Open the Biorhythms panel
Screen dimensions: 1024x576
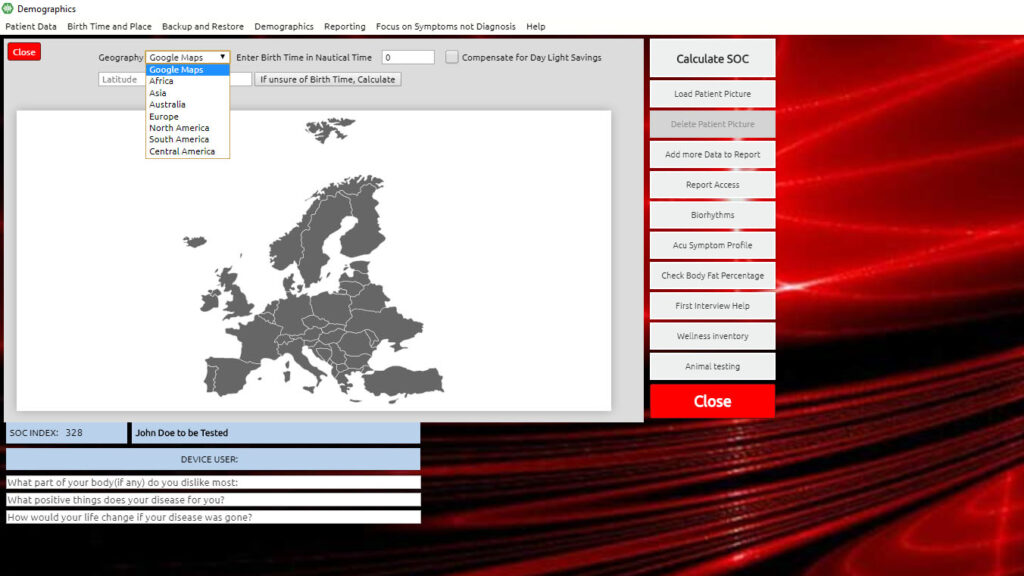click(712, 215)
